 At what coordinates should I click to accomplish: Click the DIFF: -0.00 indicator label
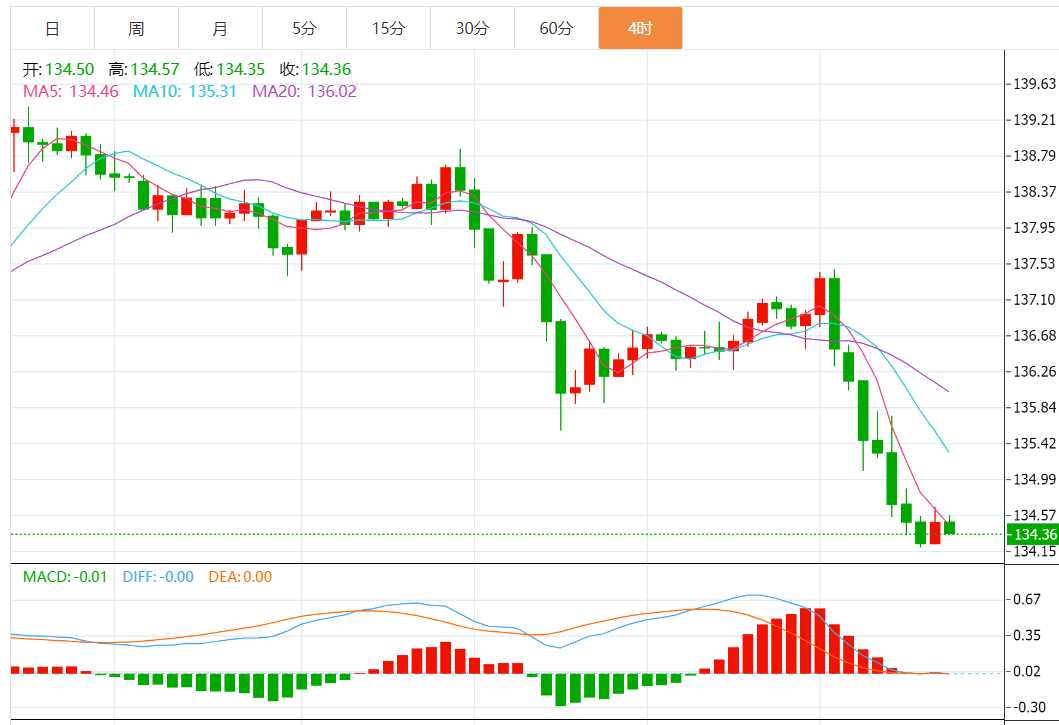[158, 577]
